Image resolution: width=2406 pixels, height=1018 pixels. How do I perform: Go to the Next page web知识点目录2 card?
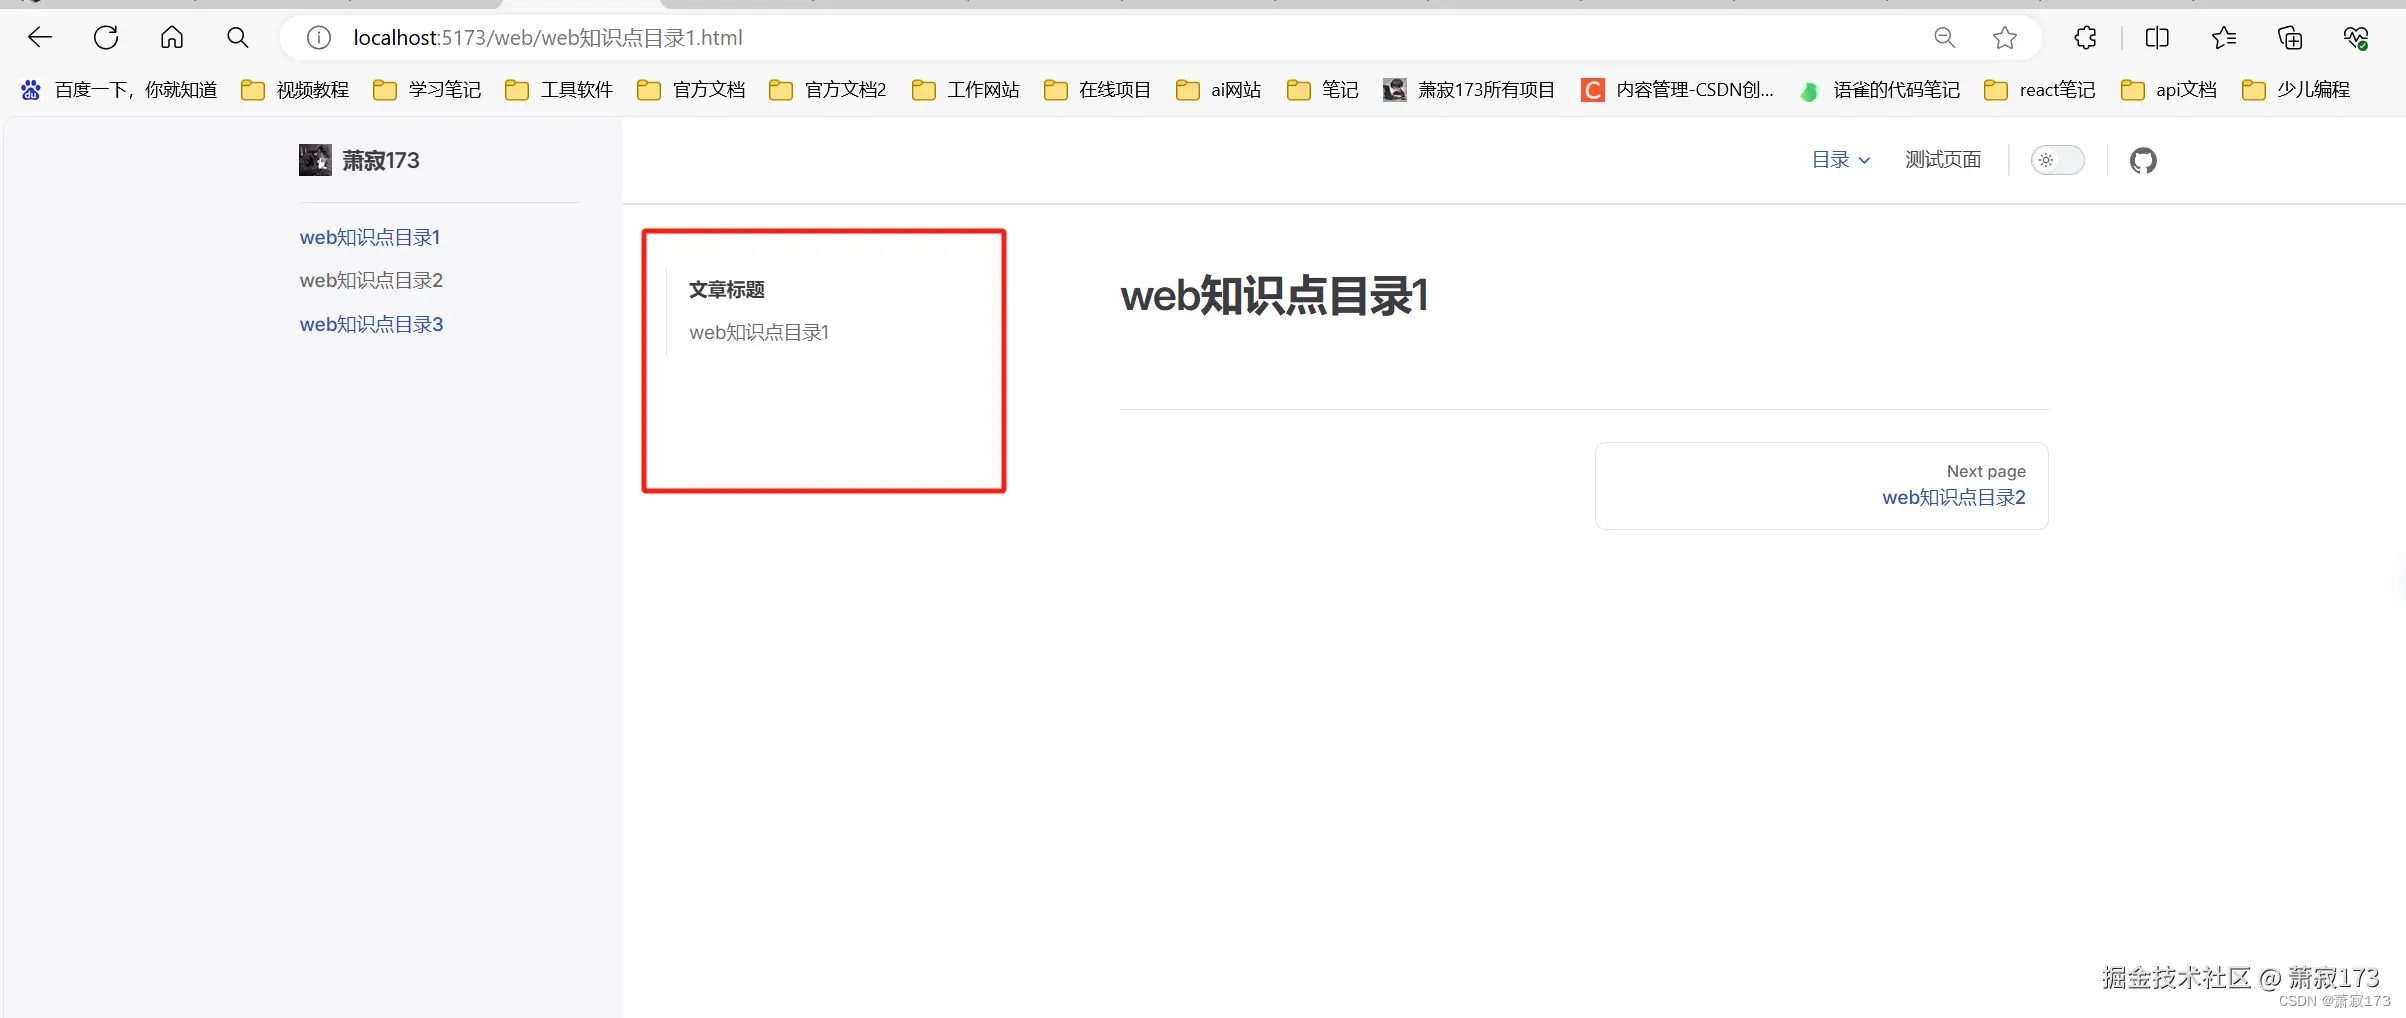click(x=1821, y=486)
